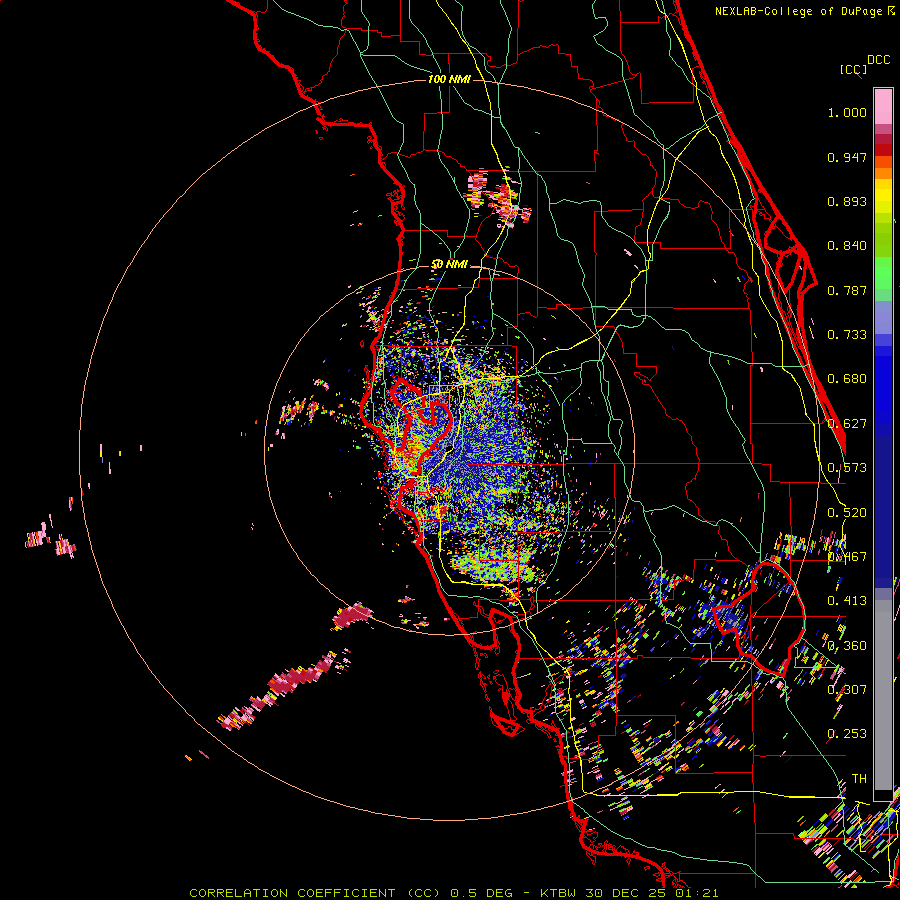Viewport: 900px width, 900px height.
Task: Click the 50 NMI range ring label
Action: (449, 265)
